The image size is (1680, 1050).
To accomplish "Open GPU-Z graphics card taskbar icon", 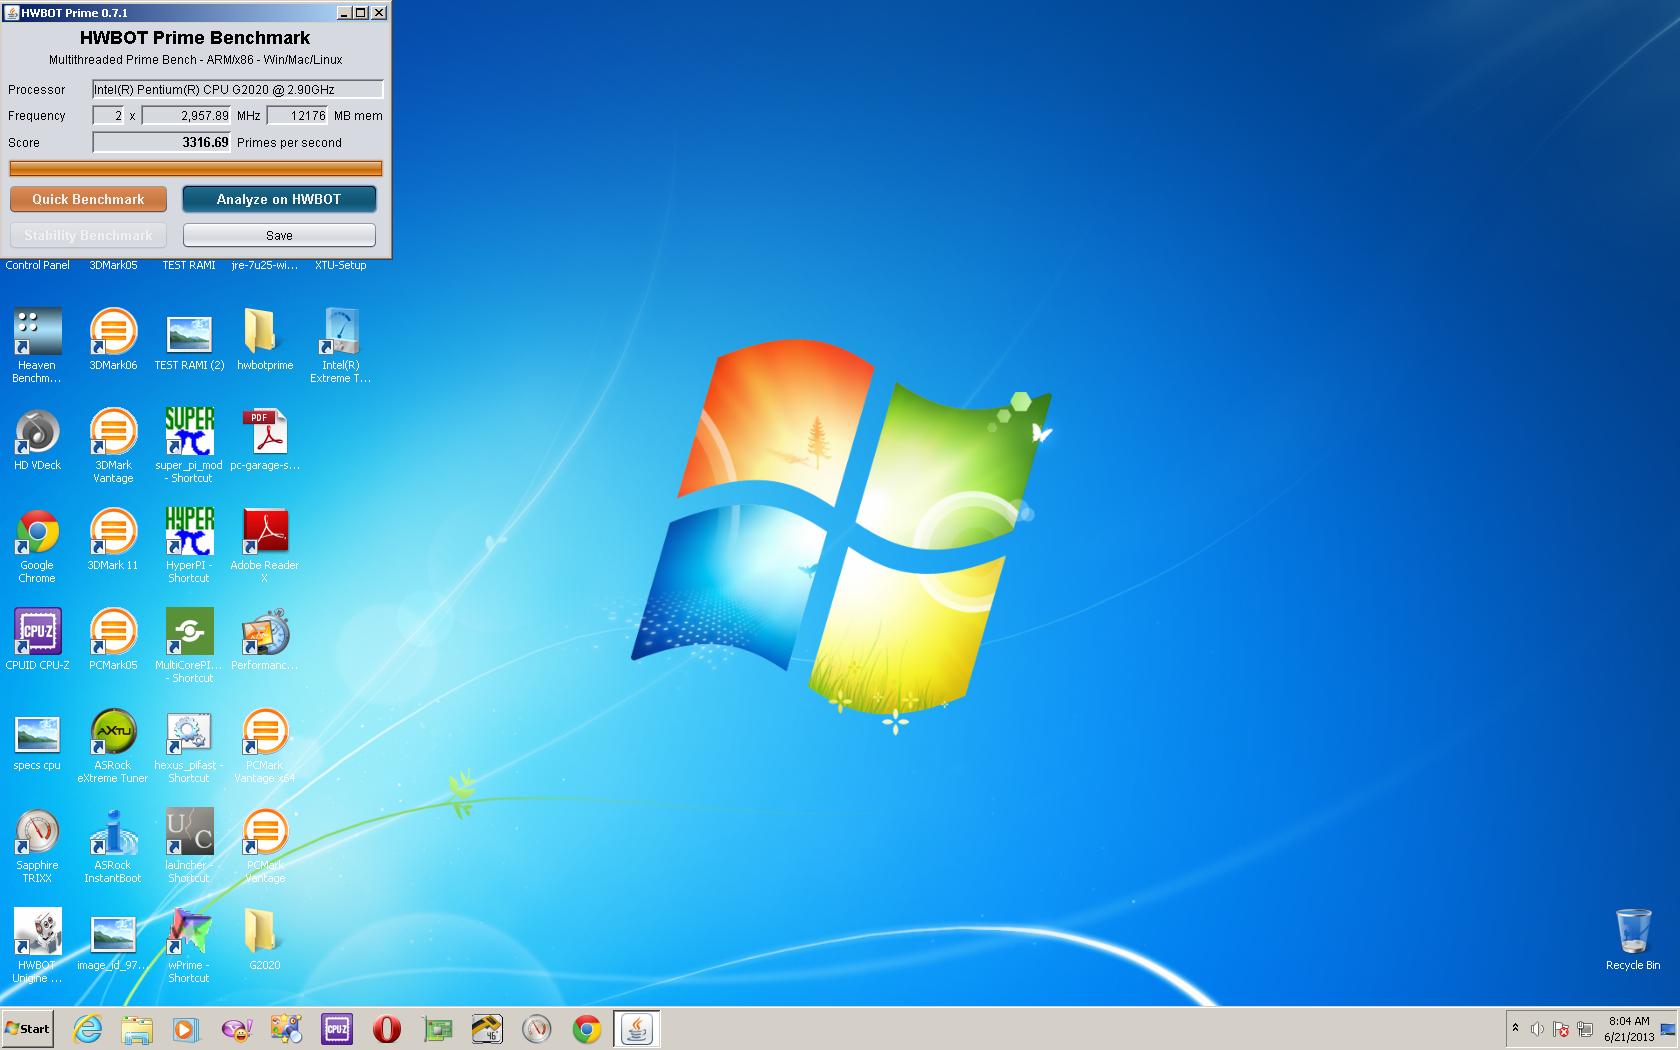I will coord(437,1029).
